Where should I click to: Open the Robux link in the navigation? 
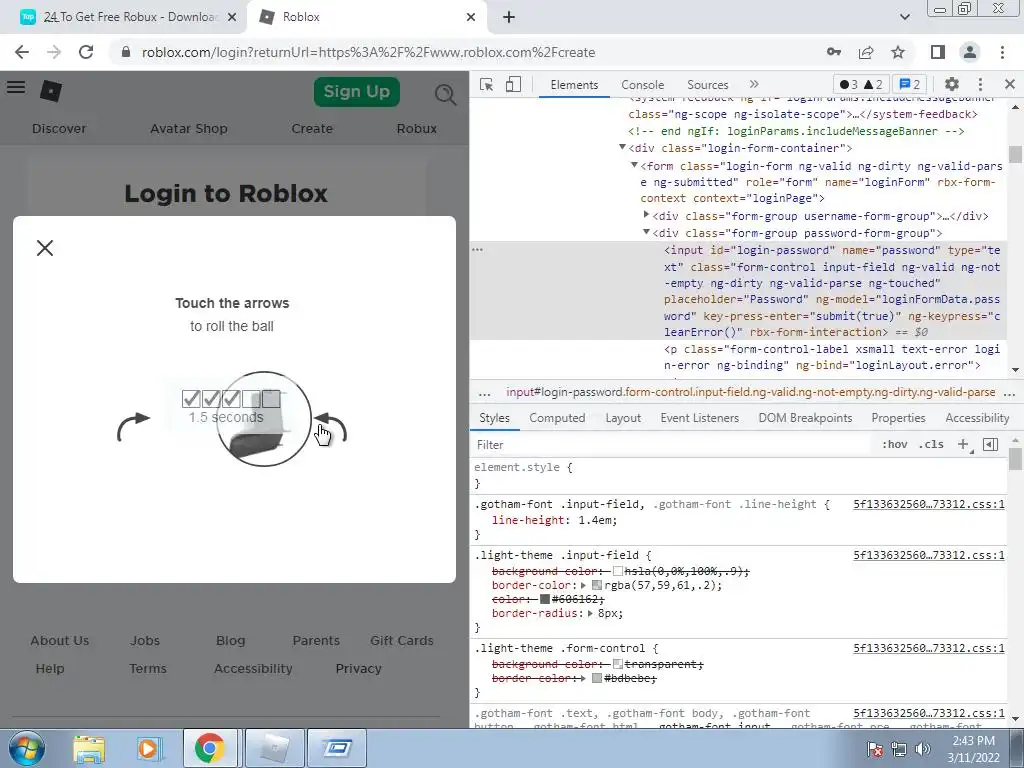click(x=417, y=129)
